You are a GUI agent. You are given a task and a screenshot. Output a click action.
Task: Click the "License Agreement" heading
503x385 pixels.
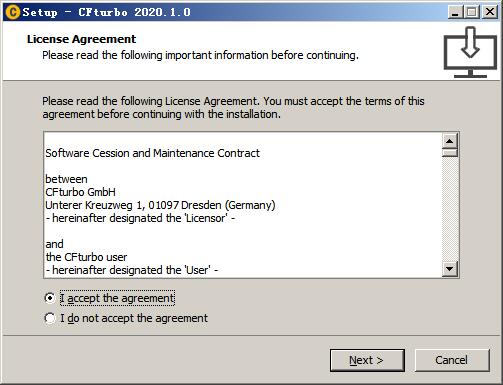point(82,39)
